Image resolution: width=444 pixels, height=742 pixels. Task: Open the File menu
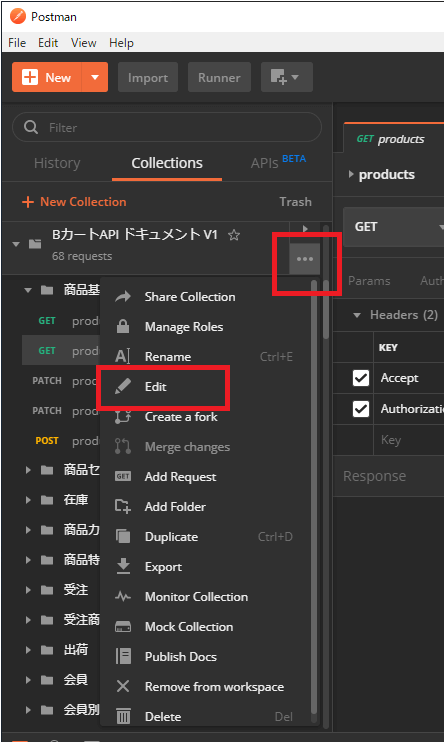pos(17,43)
